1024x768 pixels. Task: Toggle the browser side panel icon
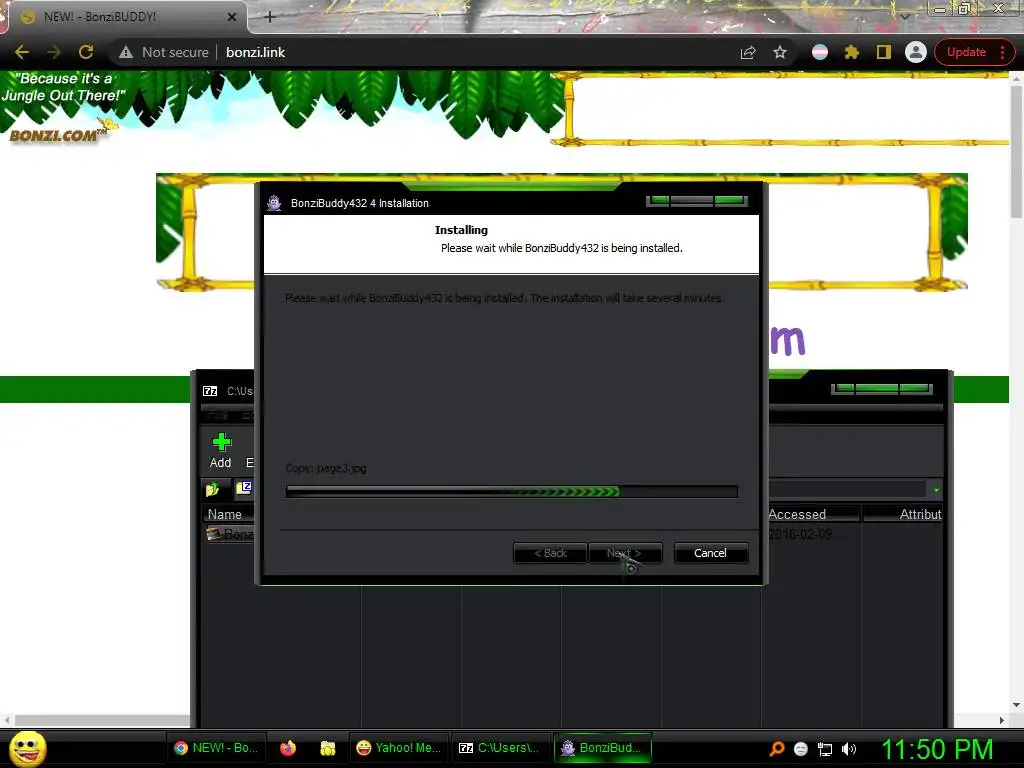[x=884, y=52]
